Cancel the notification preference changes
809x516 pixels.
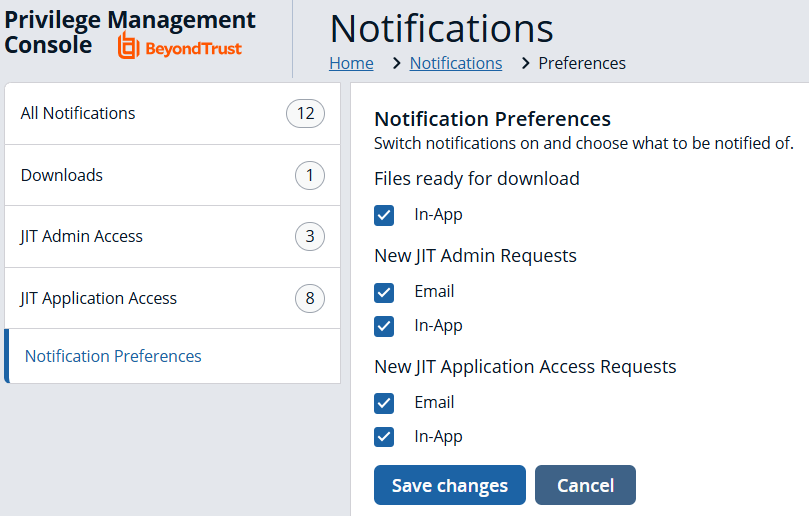[x=585, y=485]
